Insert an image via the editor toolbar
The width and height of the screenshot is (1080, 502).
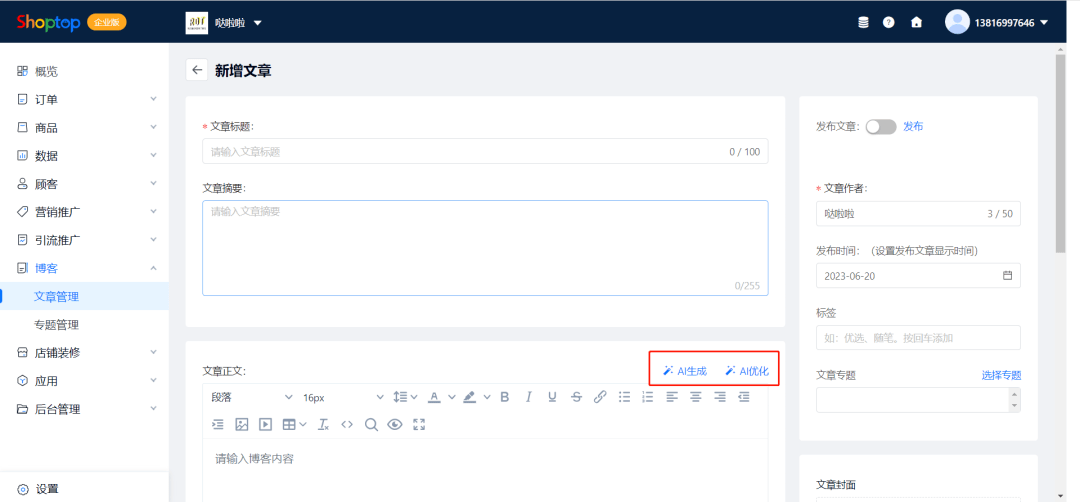(x=241, y=424)
